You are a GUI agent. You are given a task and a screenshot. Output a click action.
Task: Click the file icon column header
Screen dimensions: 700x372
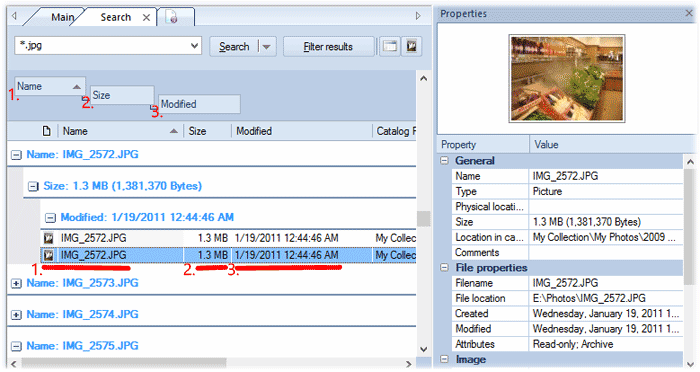(46, 131)
